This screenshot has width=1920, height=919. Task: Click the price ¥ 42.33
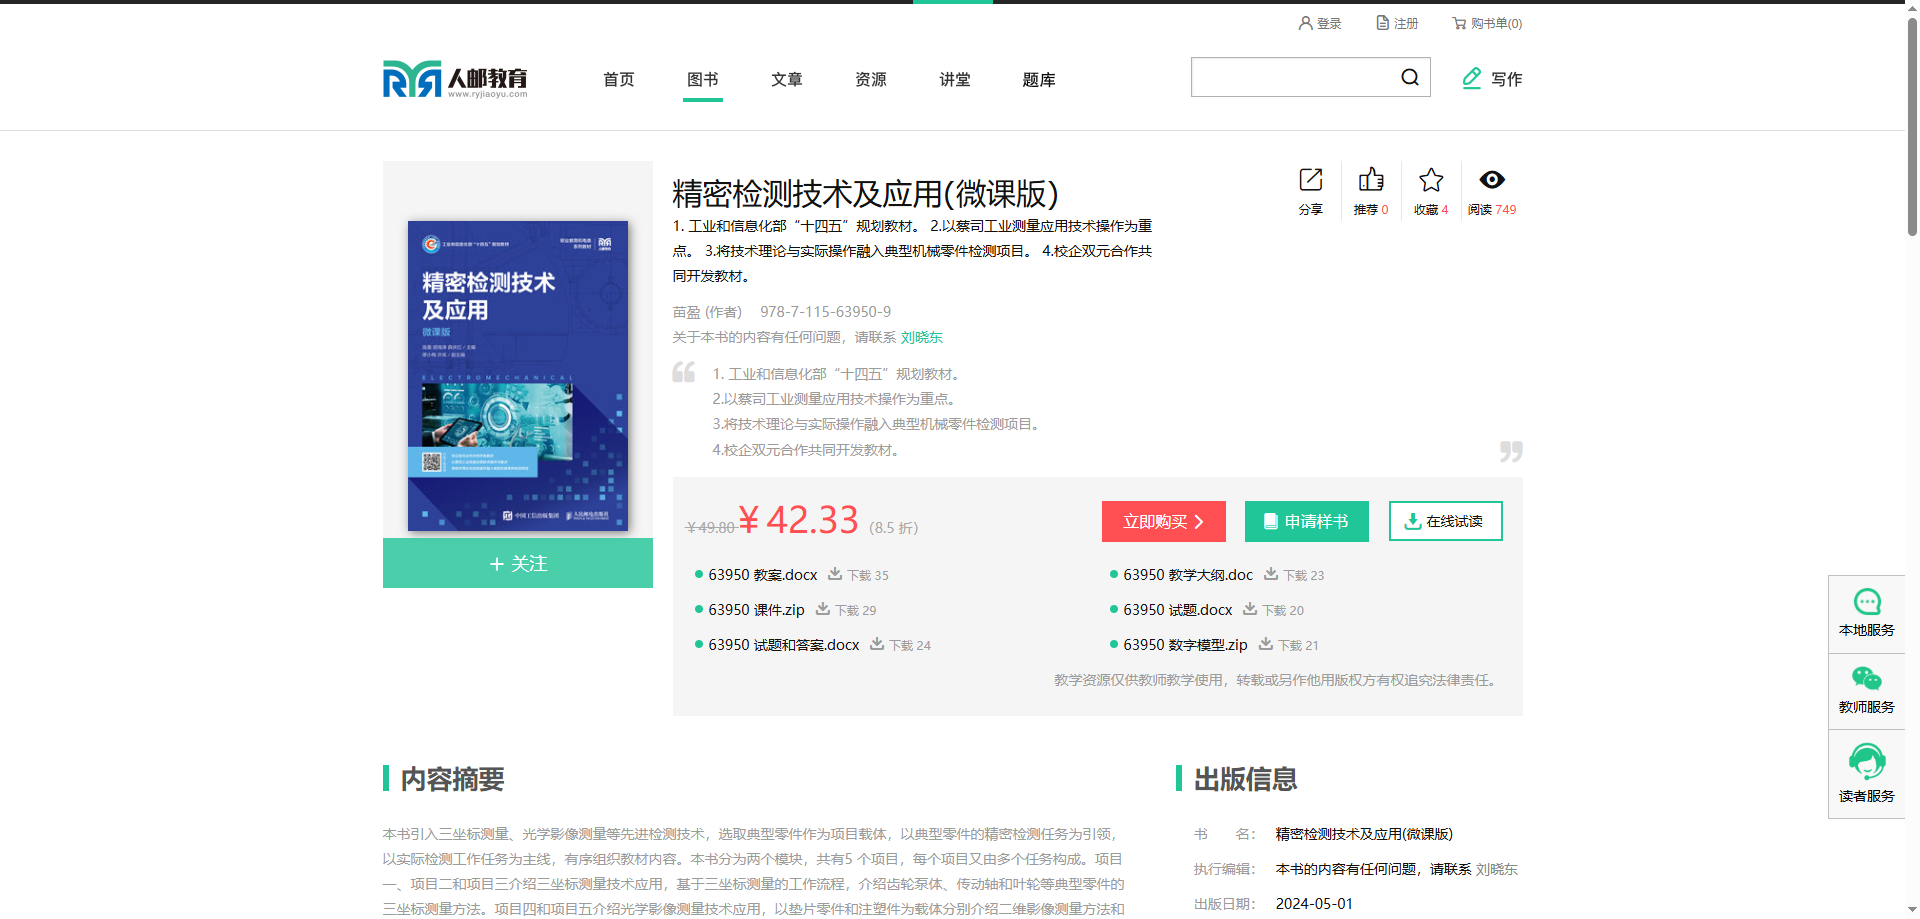coord(798,520)
